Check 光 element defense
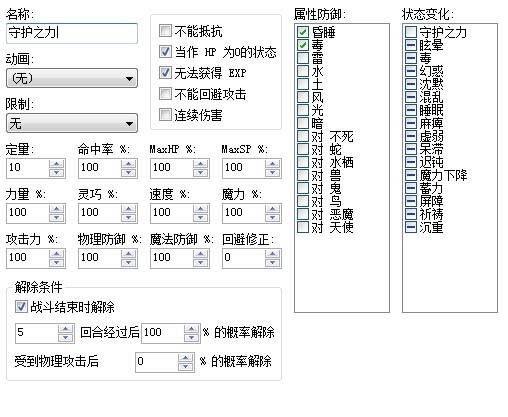The image size is (508, 417). [303, 110]
